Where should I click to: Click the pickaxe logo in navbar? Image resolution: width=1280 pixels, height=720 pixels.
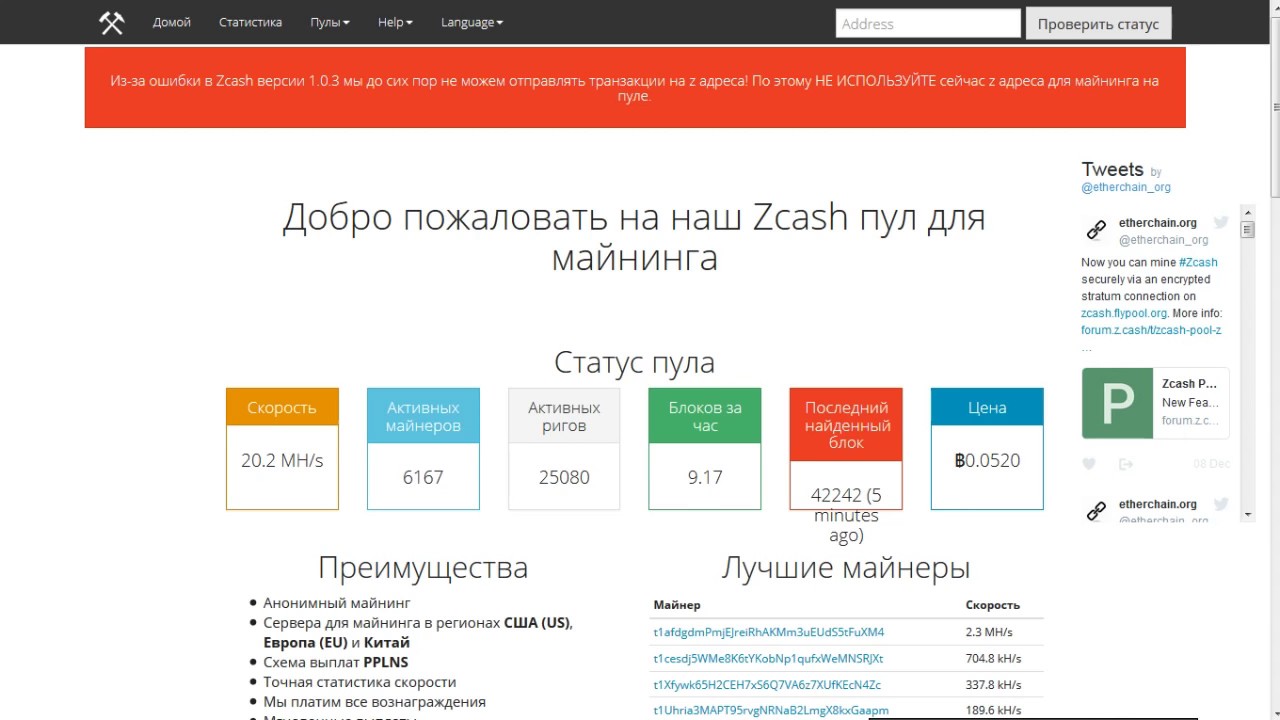(111, 22)
